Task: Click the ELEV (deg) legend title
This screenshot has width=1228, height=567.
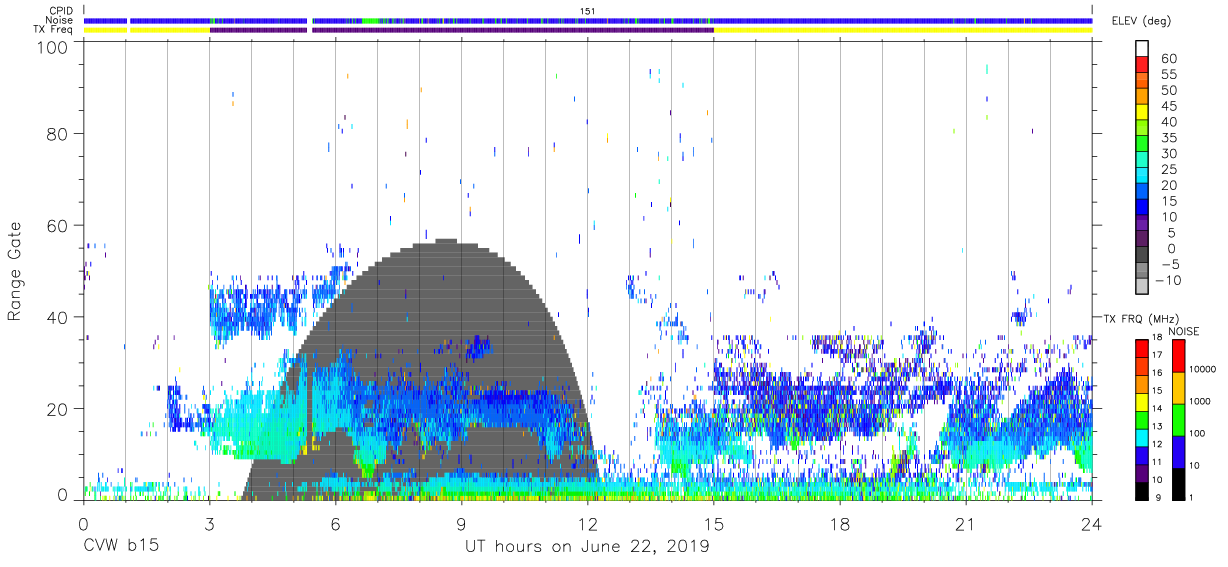Action: [1141, 20]
